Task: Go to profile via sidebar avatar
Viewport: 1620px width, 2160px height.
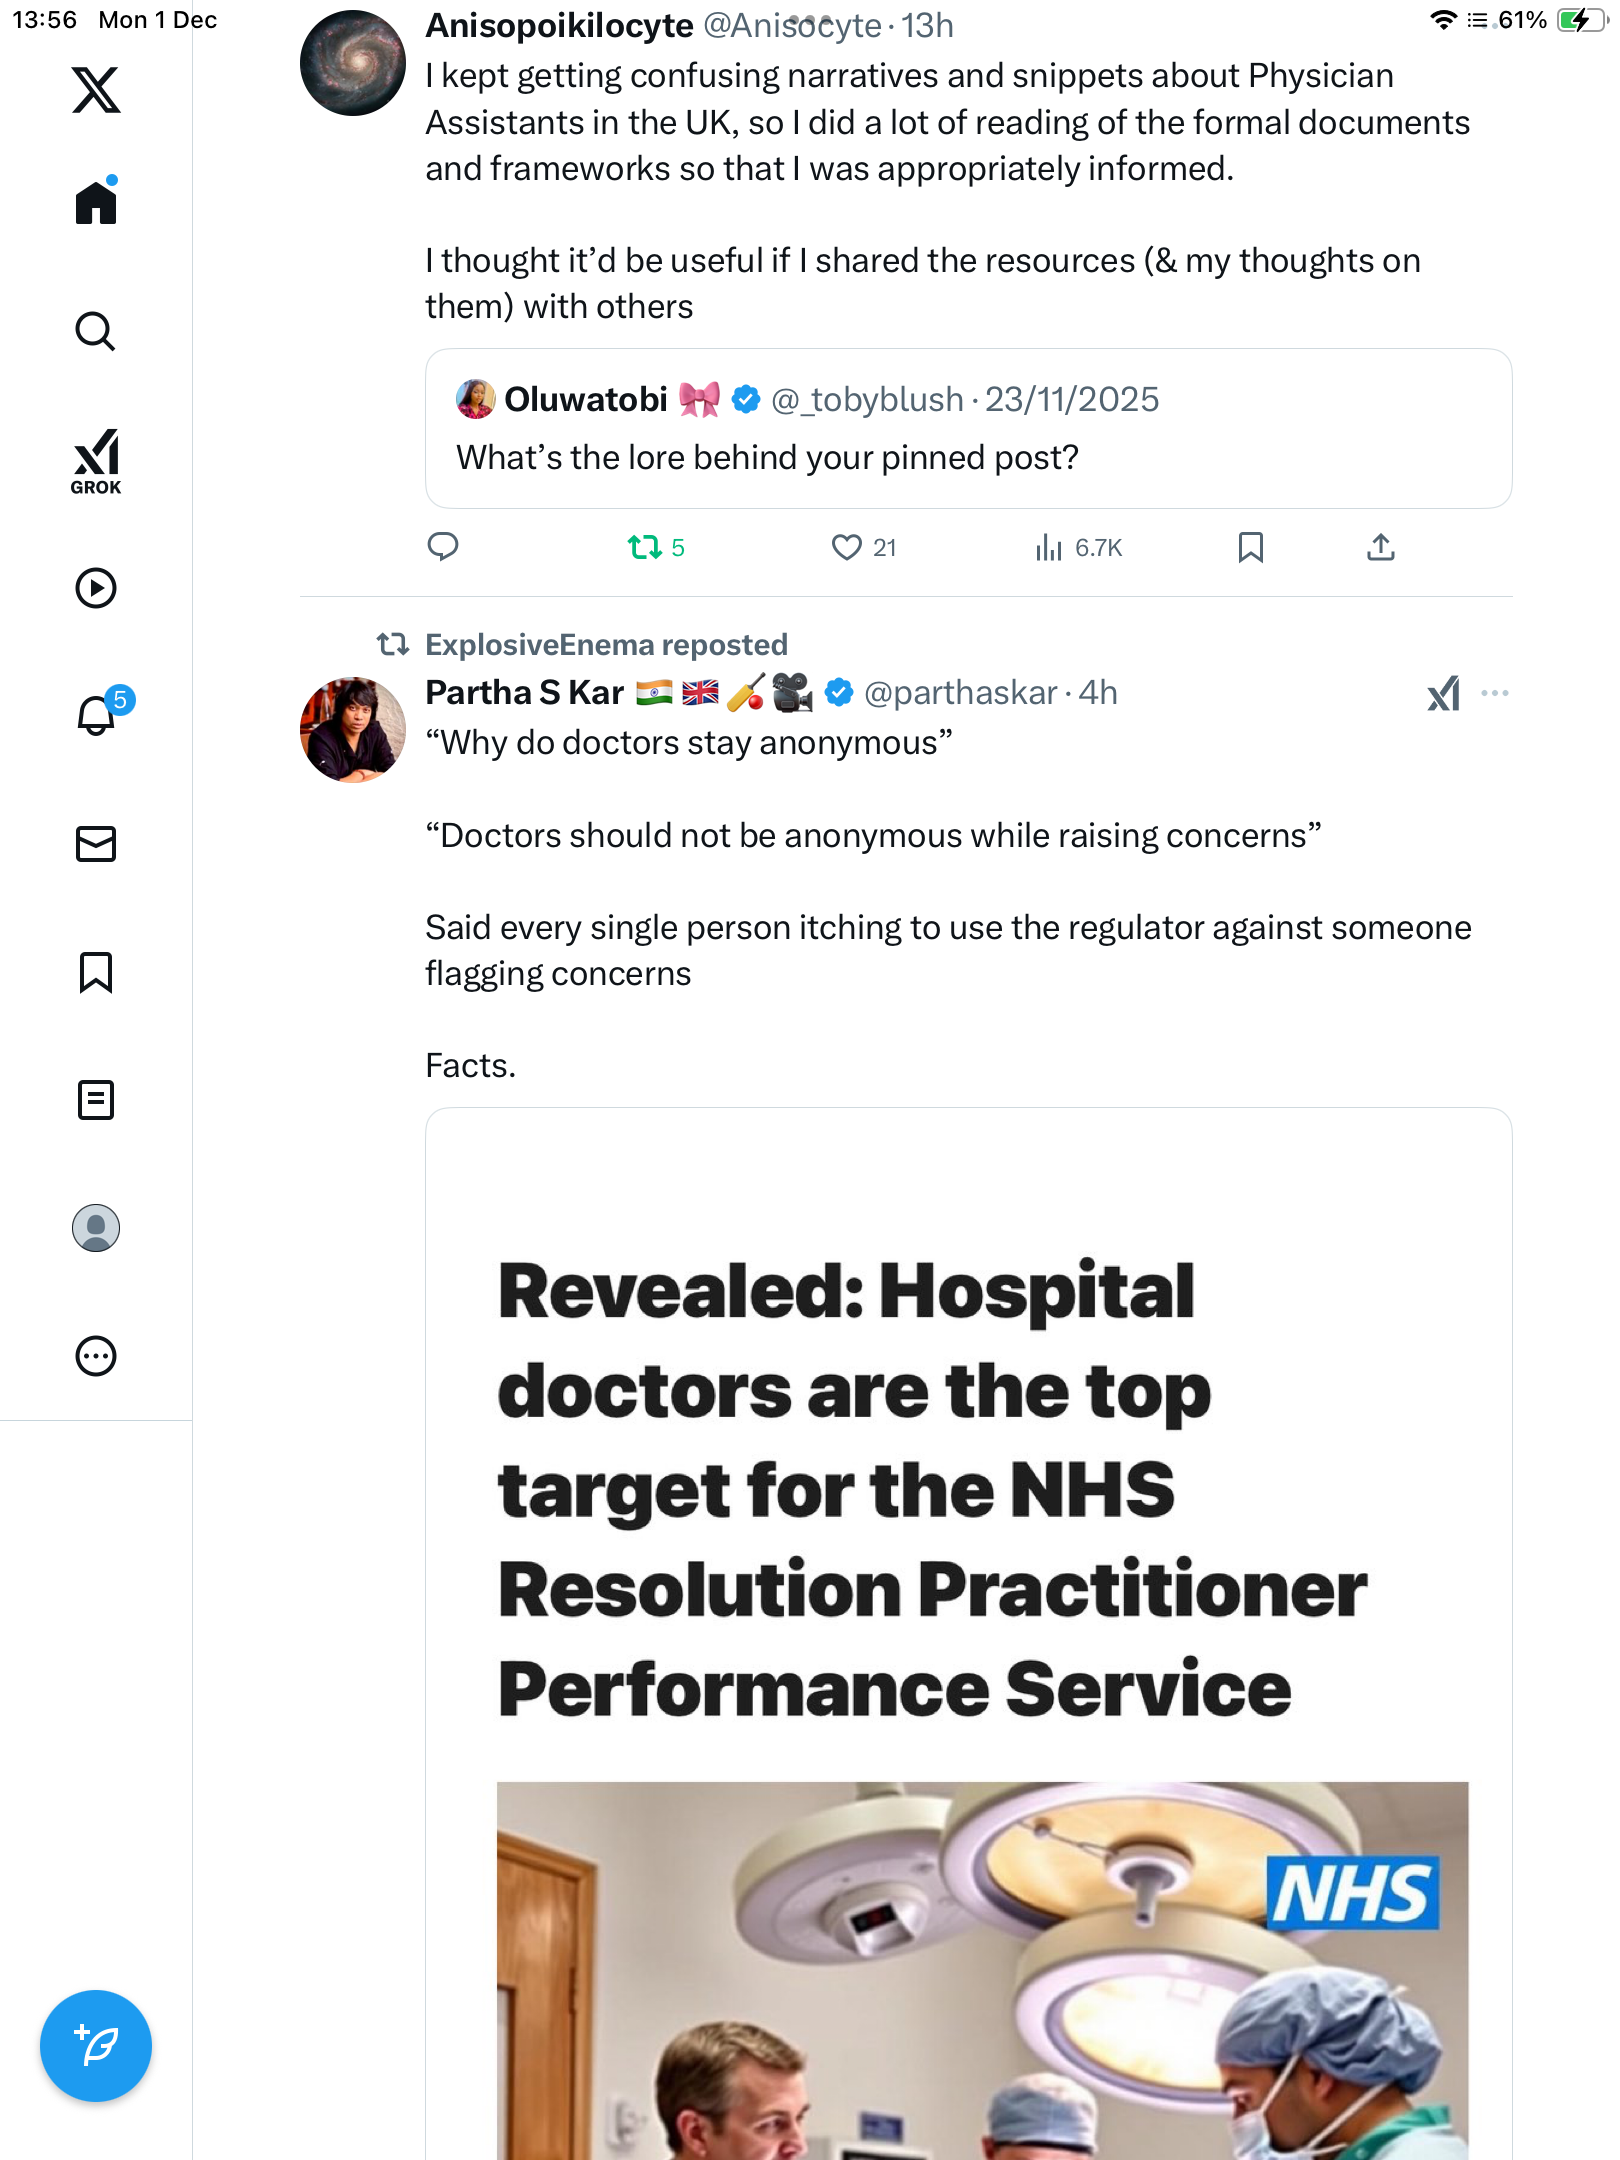Action: coord(96,1228)
